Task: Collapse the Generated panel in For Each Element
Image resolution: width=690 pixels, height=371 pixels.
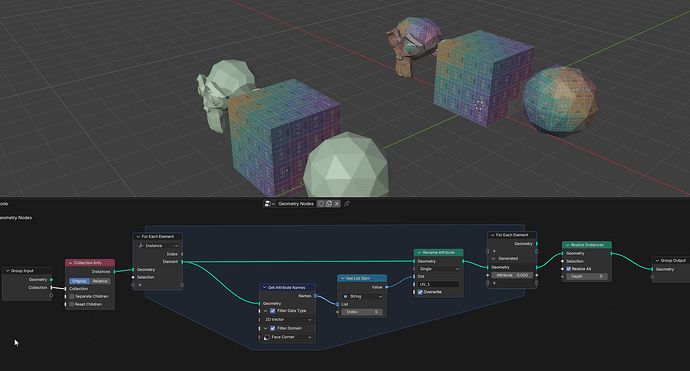Action: tap(494, 259)
